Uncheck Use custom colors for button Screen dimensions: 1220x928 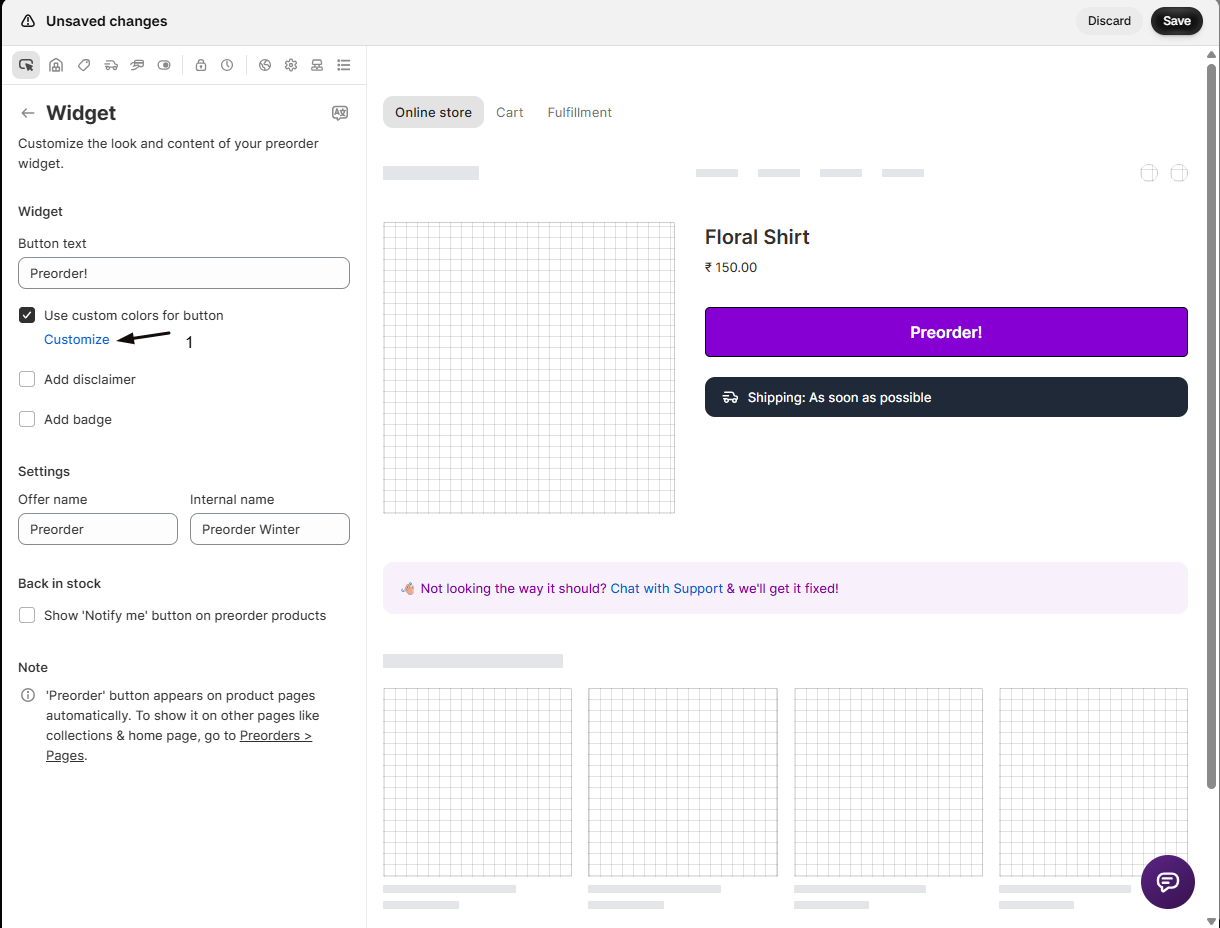click(x=27, y=315)
